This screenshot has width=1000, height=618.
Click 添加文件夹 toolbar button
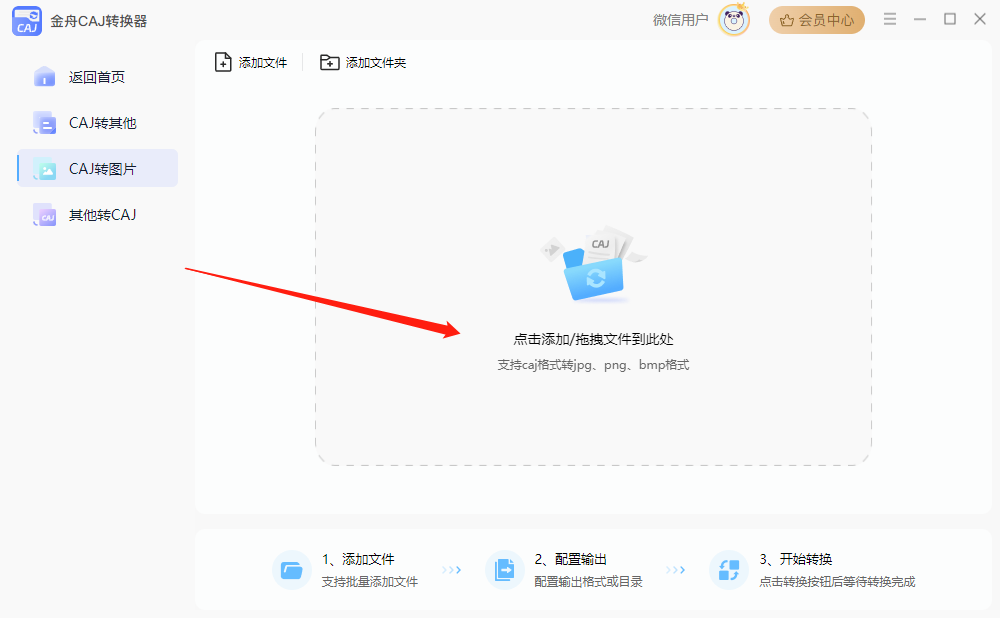tap(363, 62)
